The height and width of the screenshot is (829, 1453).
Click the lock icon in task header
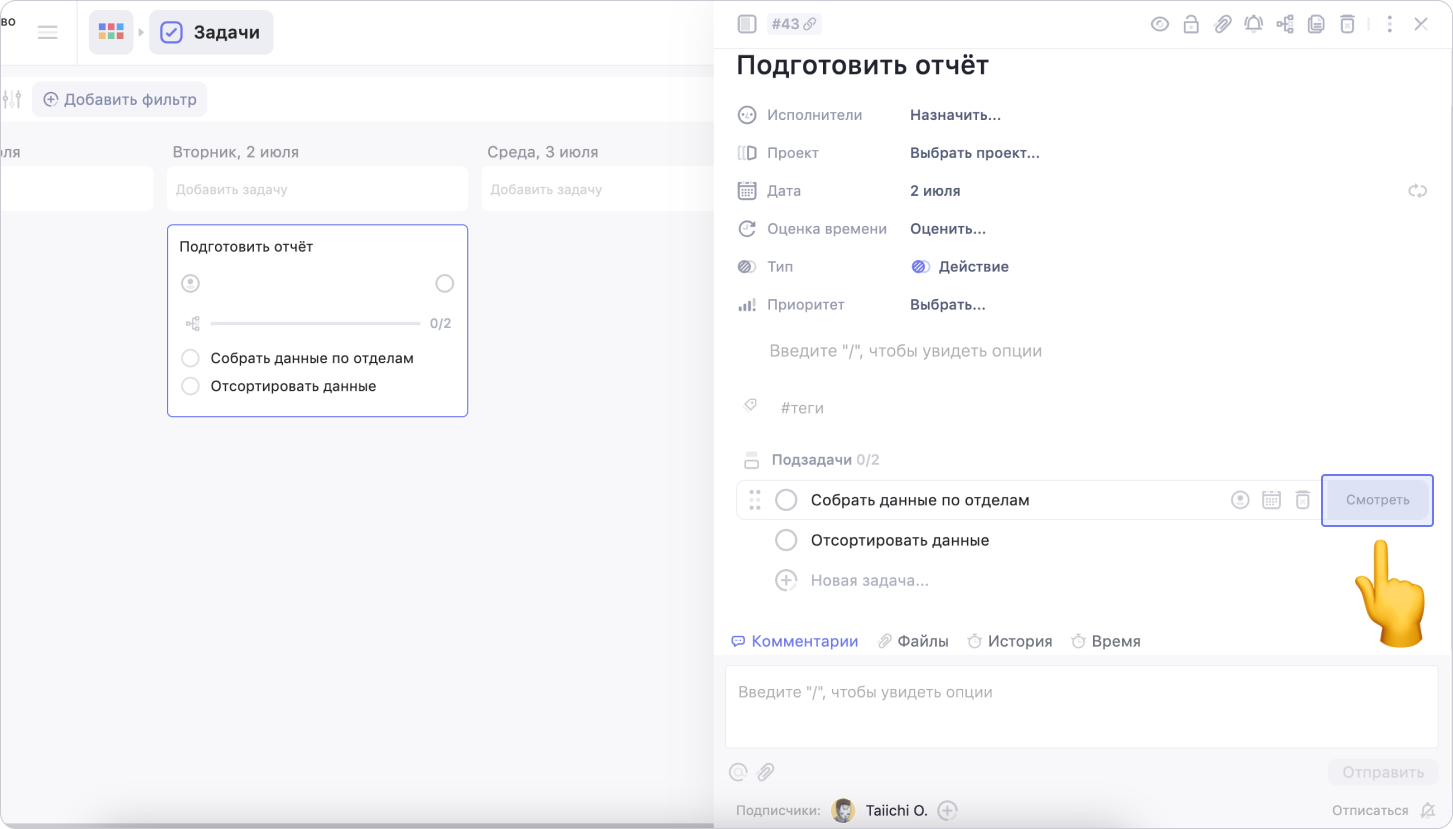(1191, 24)
